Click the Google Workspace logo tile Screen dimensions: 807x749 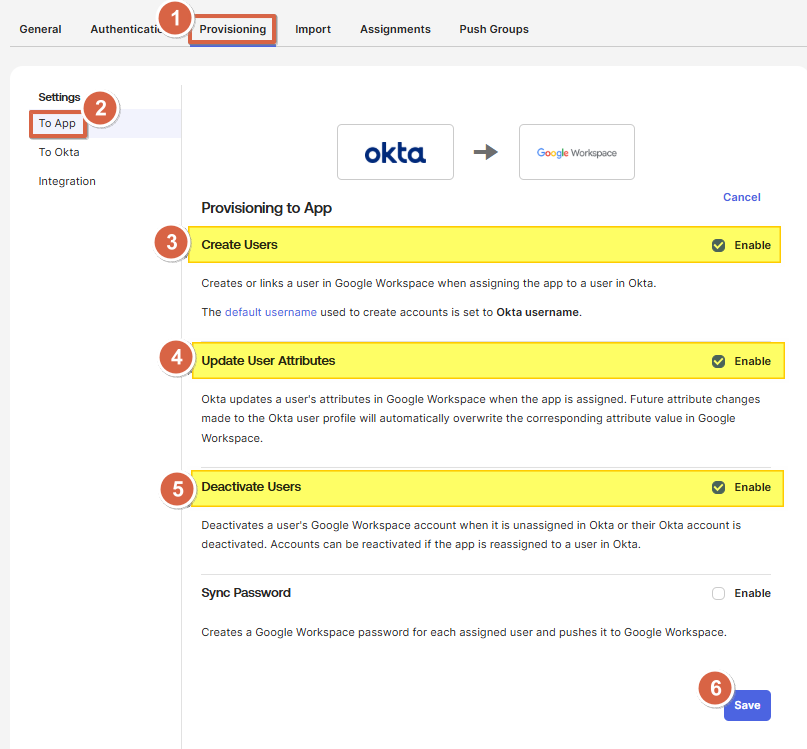point(576,152)
